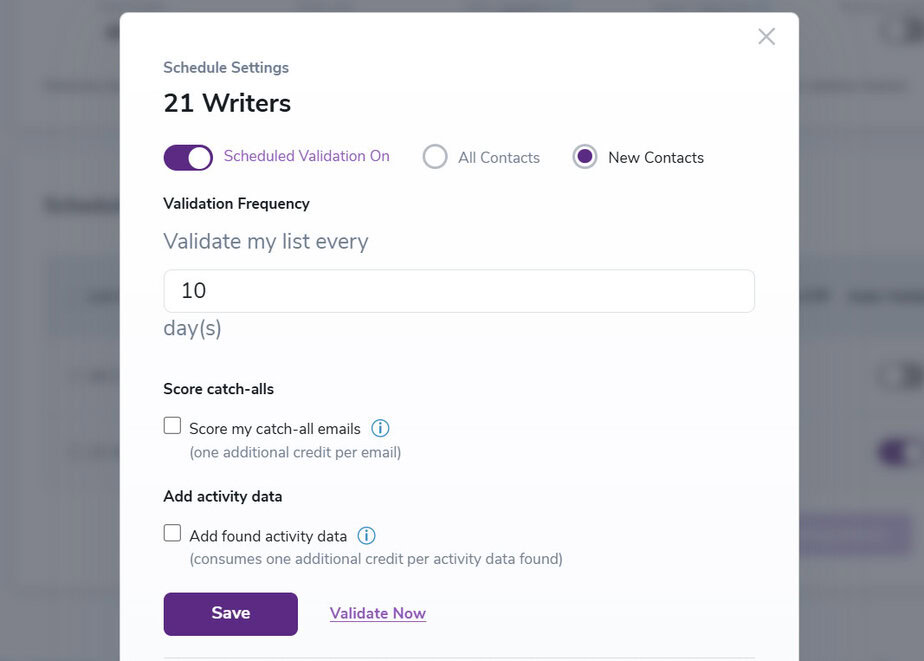Click the 'Add found activity data' label
924x661 pixels.
point(268,536)
